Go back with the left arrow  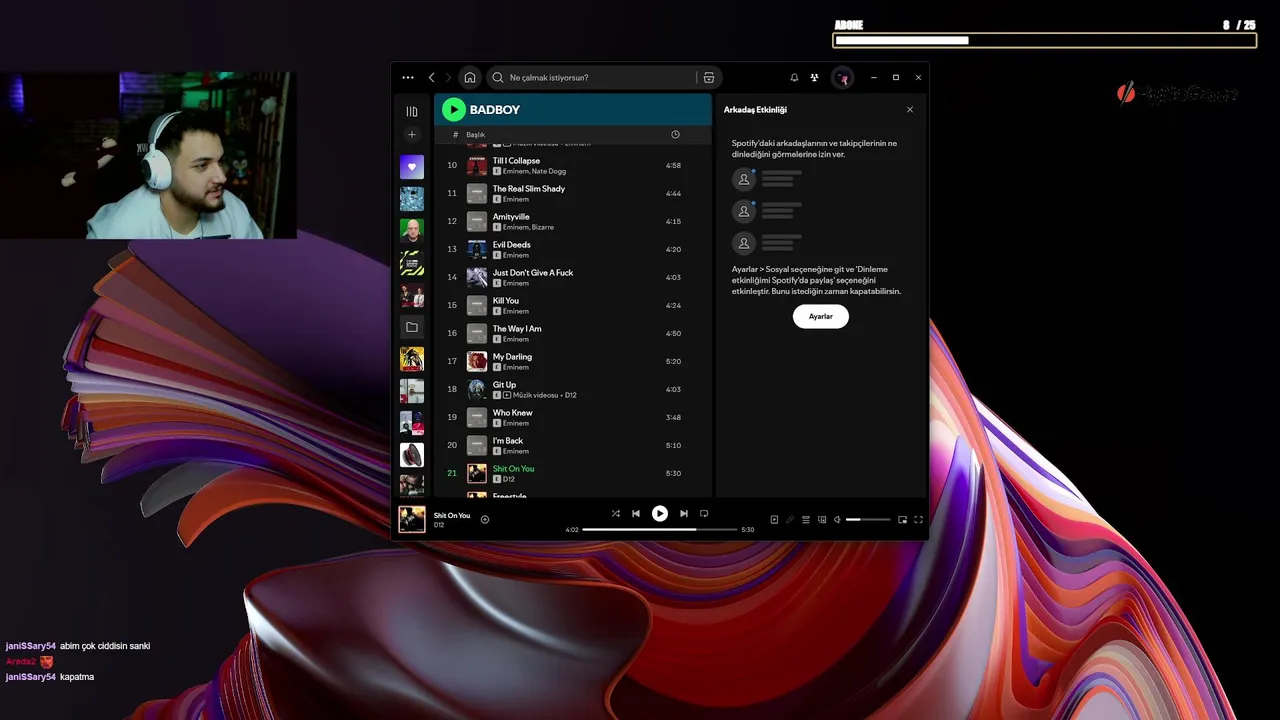pos(432,77)
